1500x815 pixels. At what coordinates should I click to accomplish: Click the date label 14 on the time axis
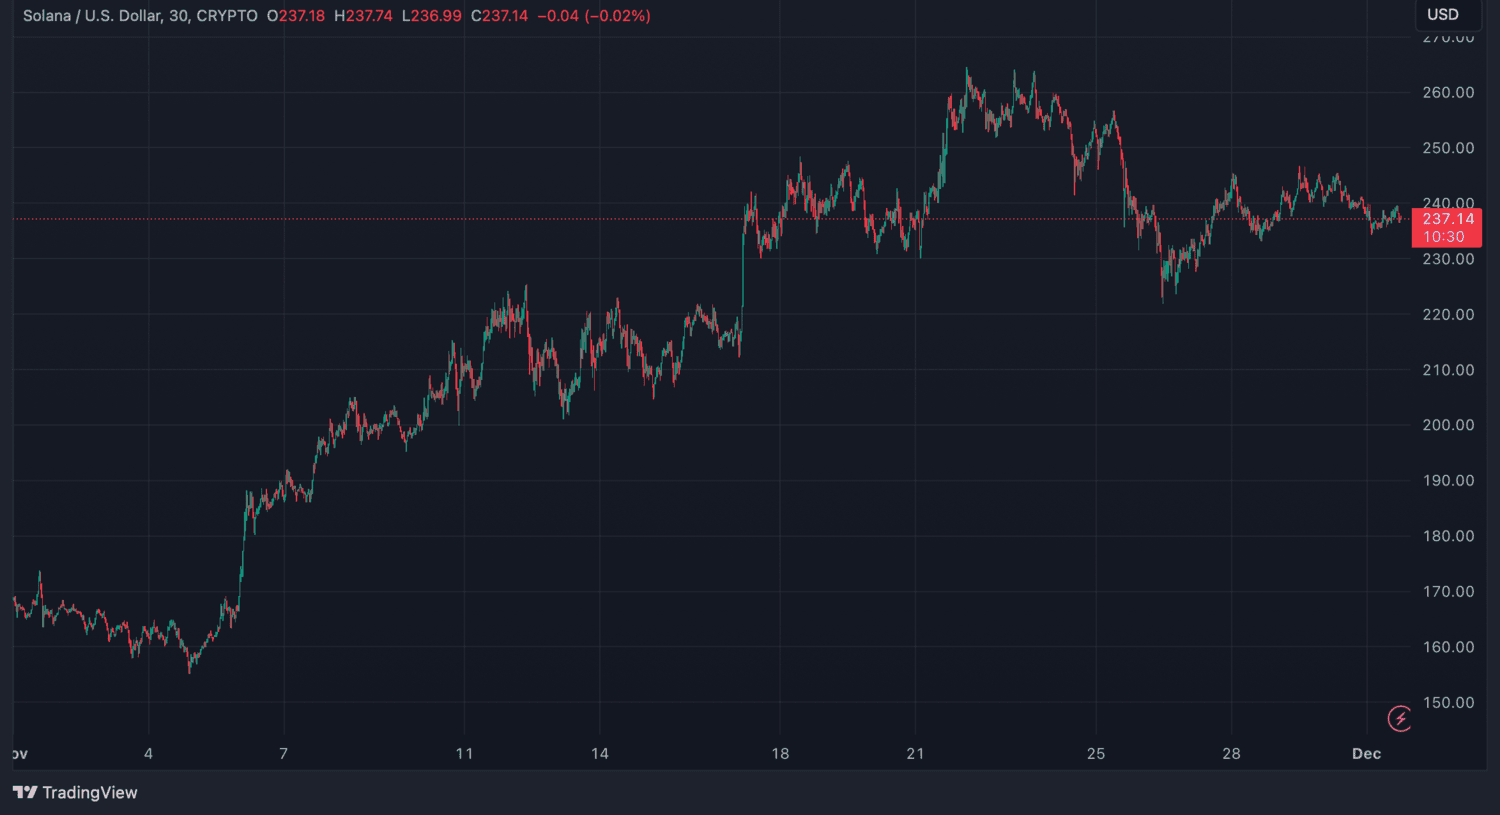tap(600, 754)
